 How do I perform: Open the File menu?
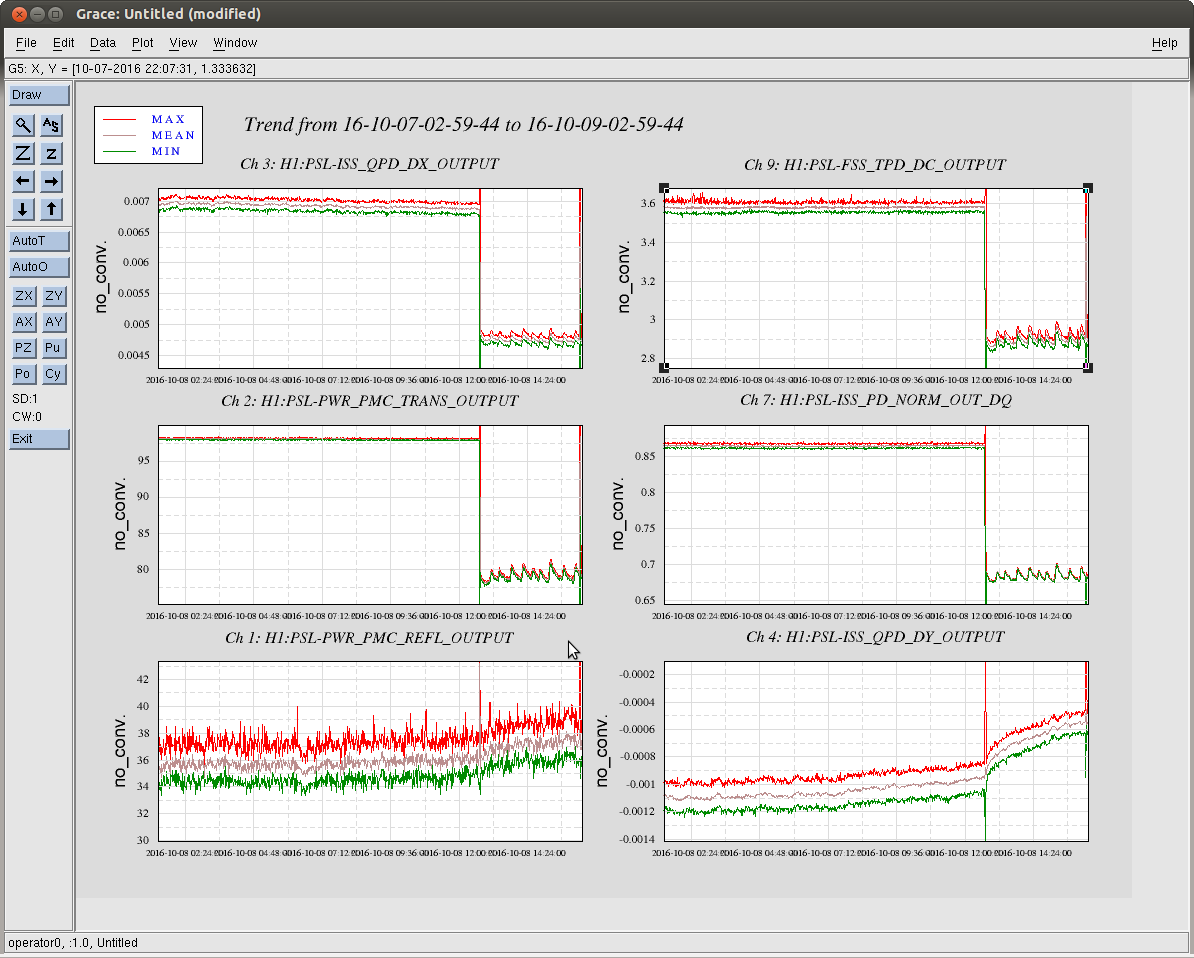point(26,43)
